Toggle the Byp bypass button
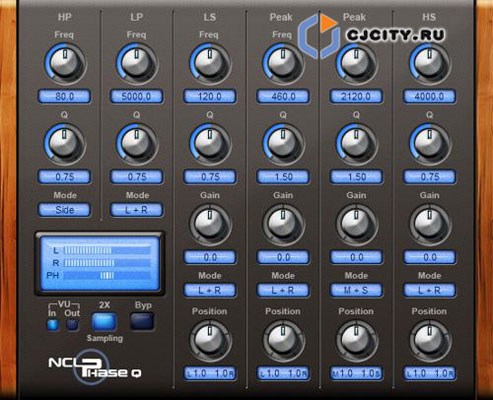493x400 pixels. pos(142,322)
